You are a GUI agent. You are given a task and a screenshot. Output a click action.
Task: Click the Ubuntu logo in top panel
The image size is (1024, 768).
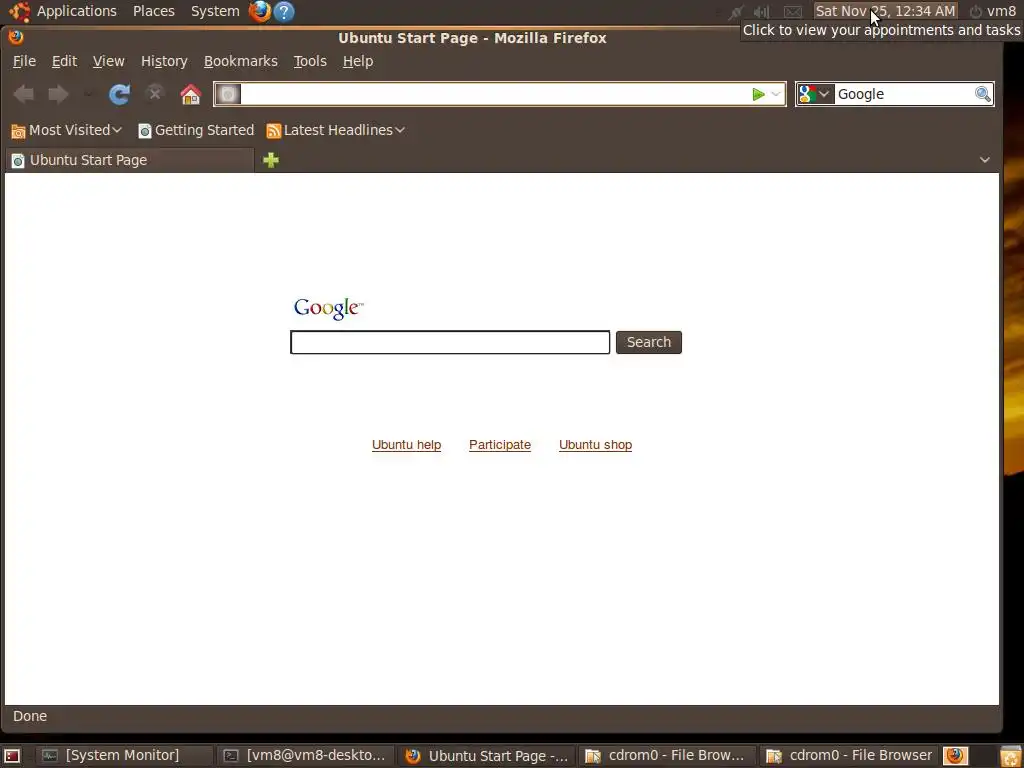[x=20, y=11]
